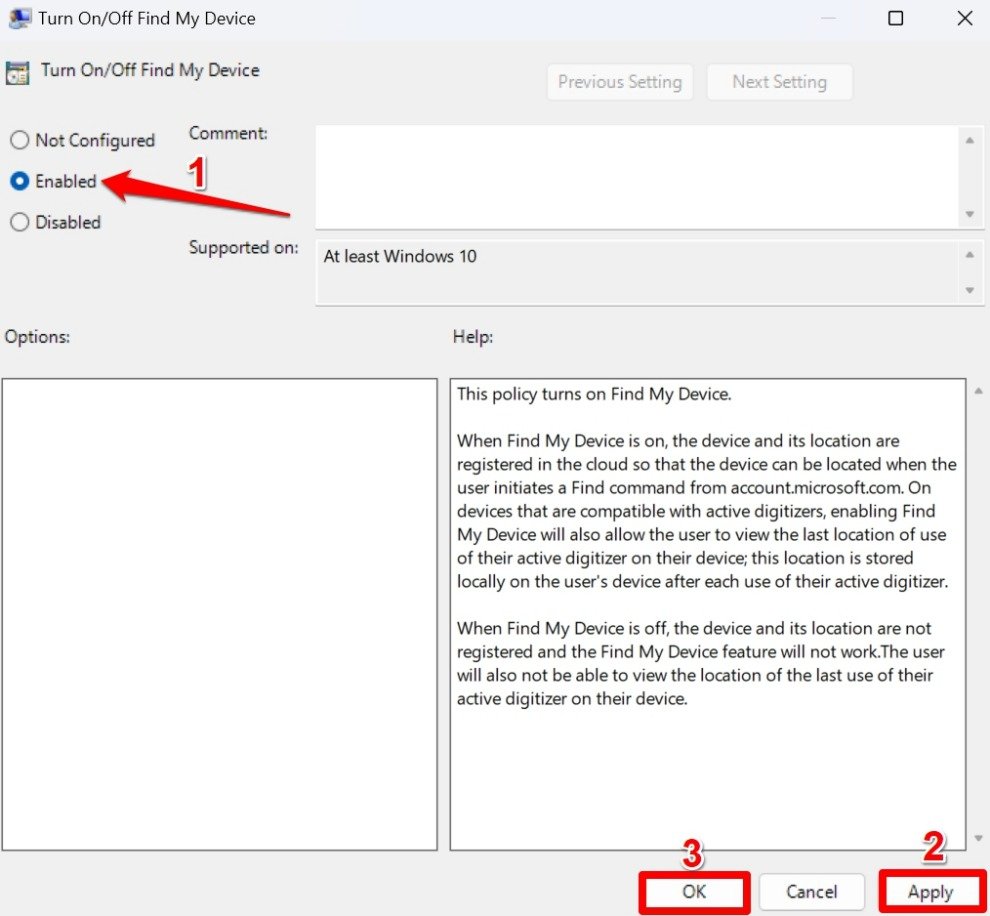The image size is (990, 916).
Task: Select the Enabled radio button
Action: pos(19,181)
